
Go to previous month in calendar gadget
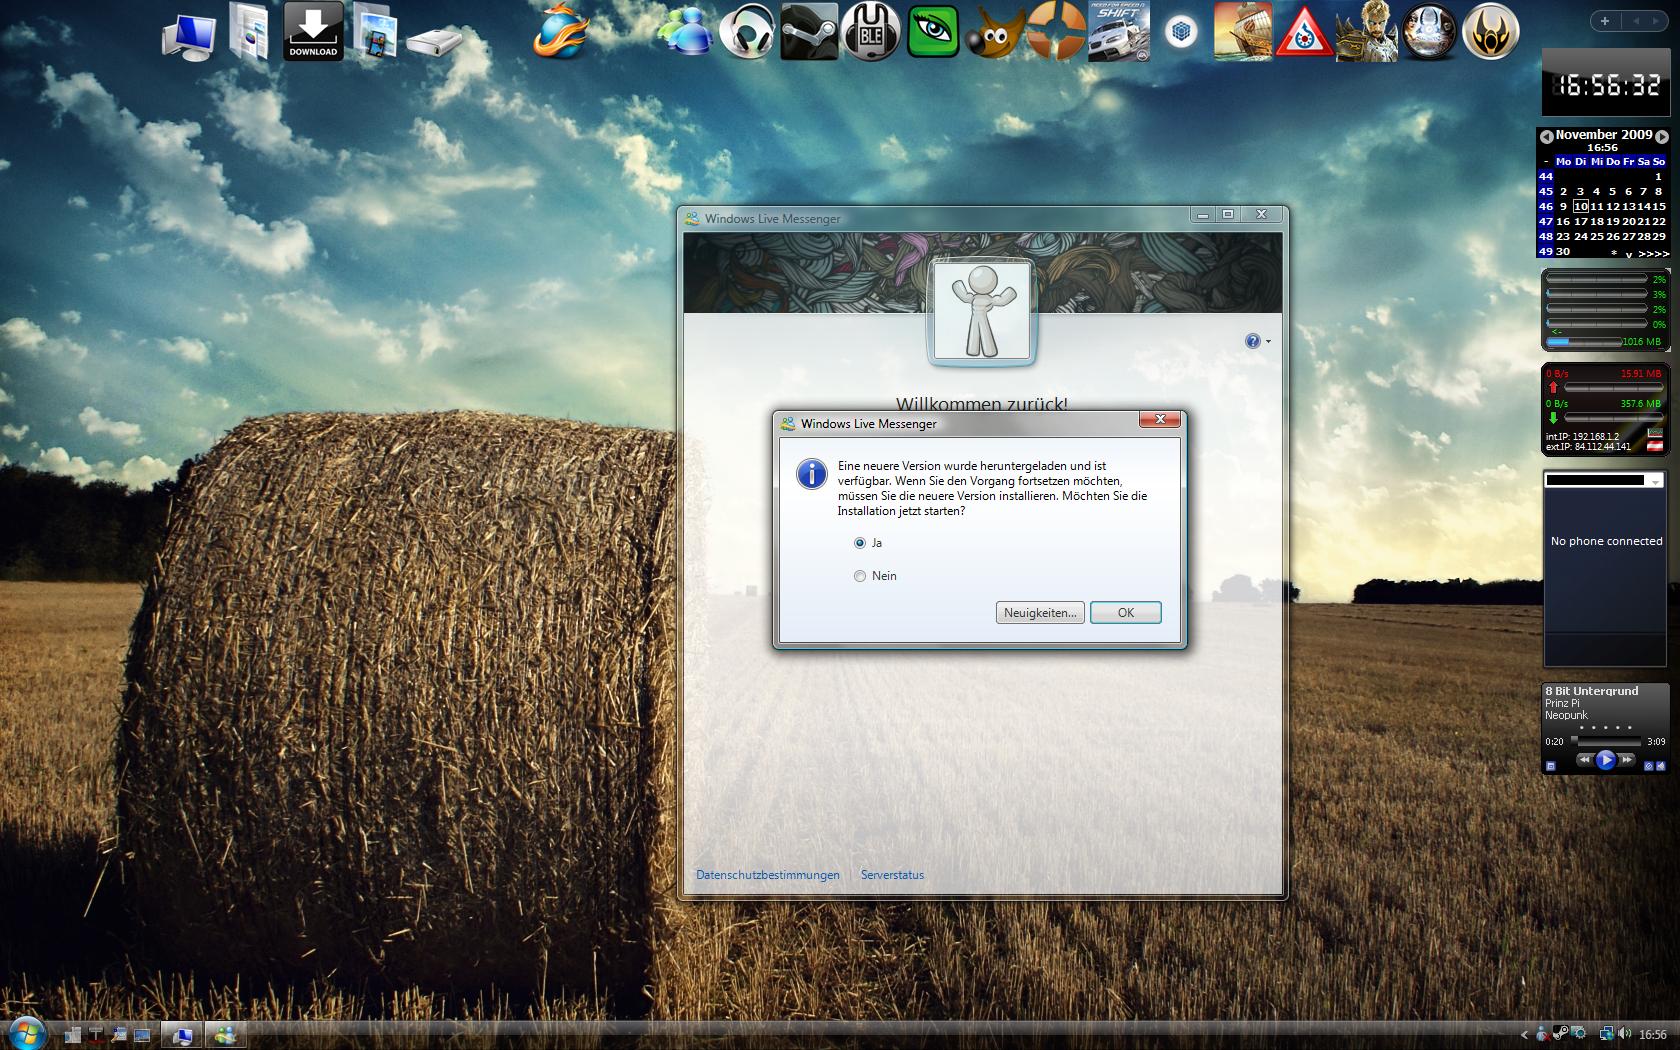[1546, 136]
